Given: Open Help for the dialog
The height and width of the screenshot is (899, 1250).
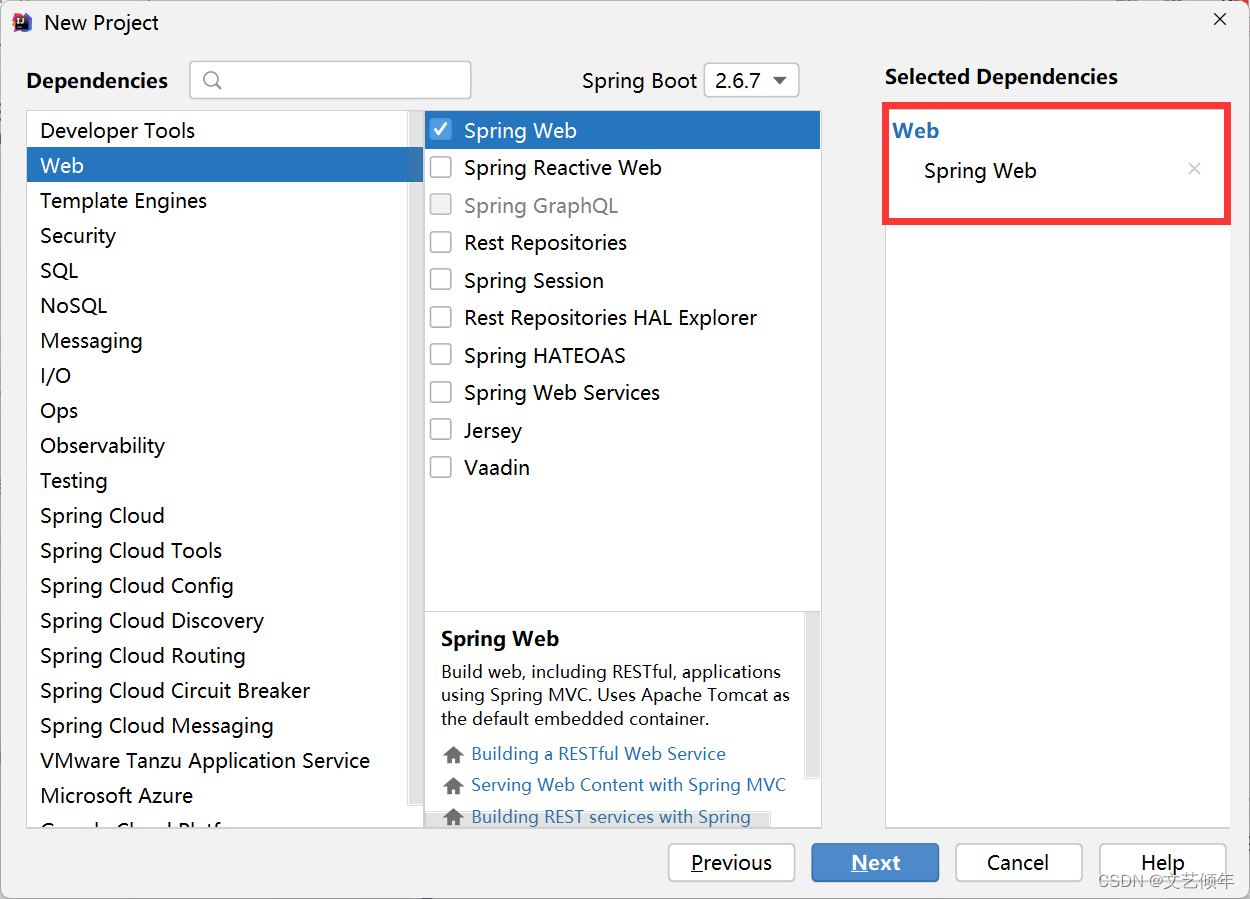Looking at the screenshot, I should pos(1162,862).
